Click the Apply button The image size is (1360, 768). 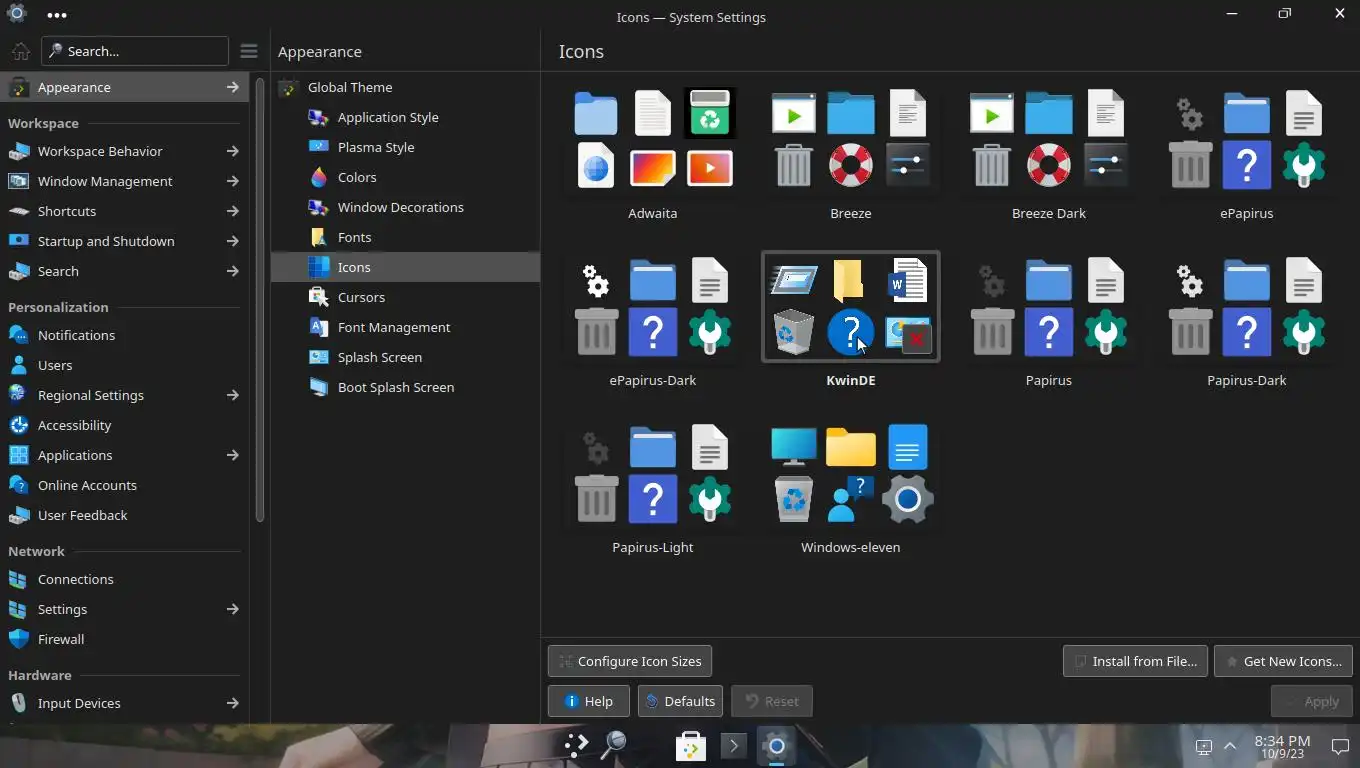(x=1311, y=701)
